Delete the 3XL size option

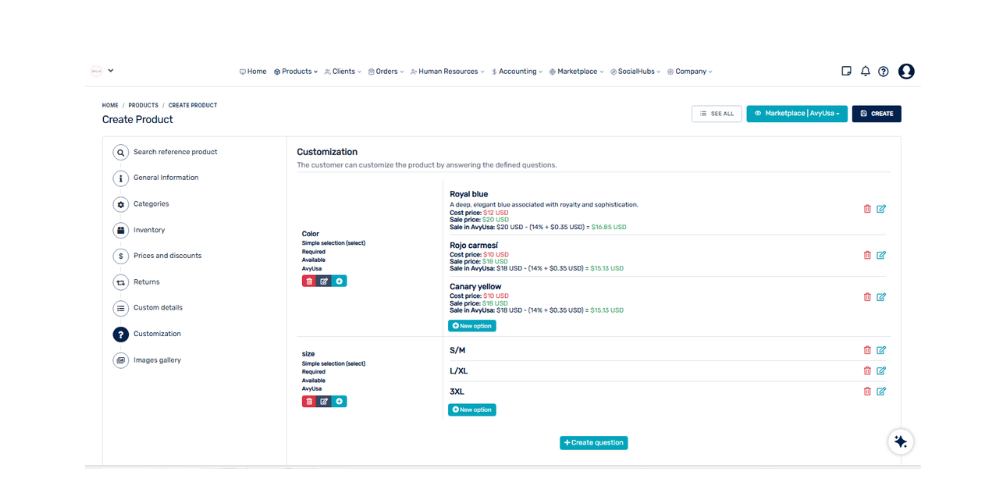(x=867, y=391)
